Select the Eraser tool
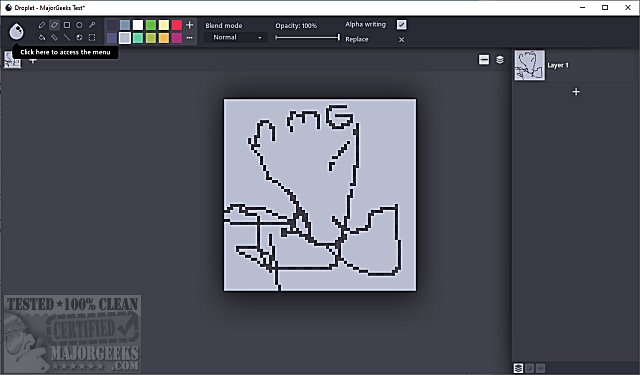The width and height of the screenshot is (640, 375). (54, 25)
